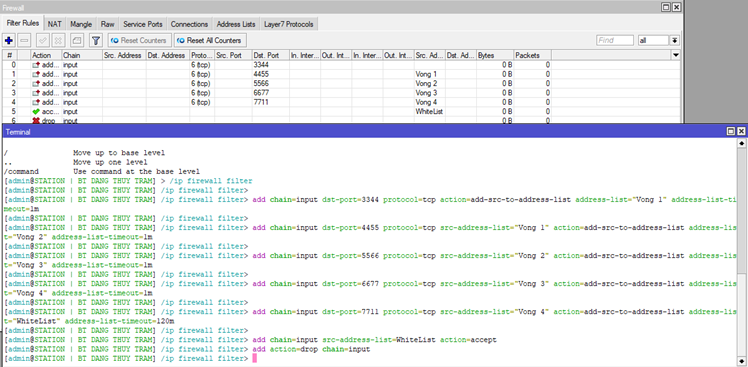Close the Terminal window

(741, 131)
